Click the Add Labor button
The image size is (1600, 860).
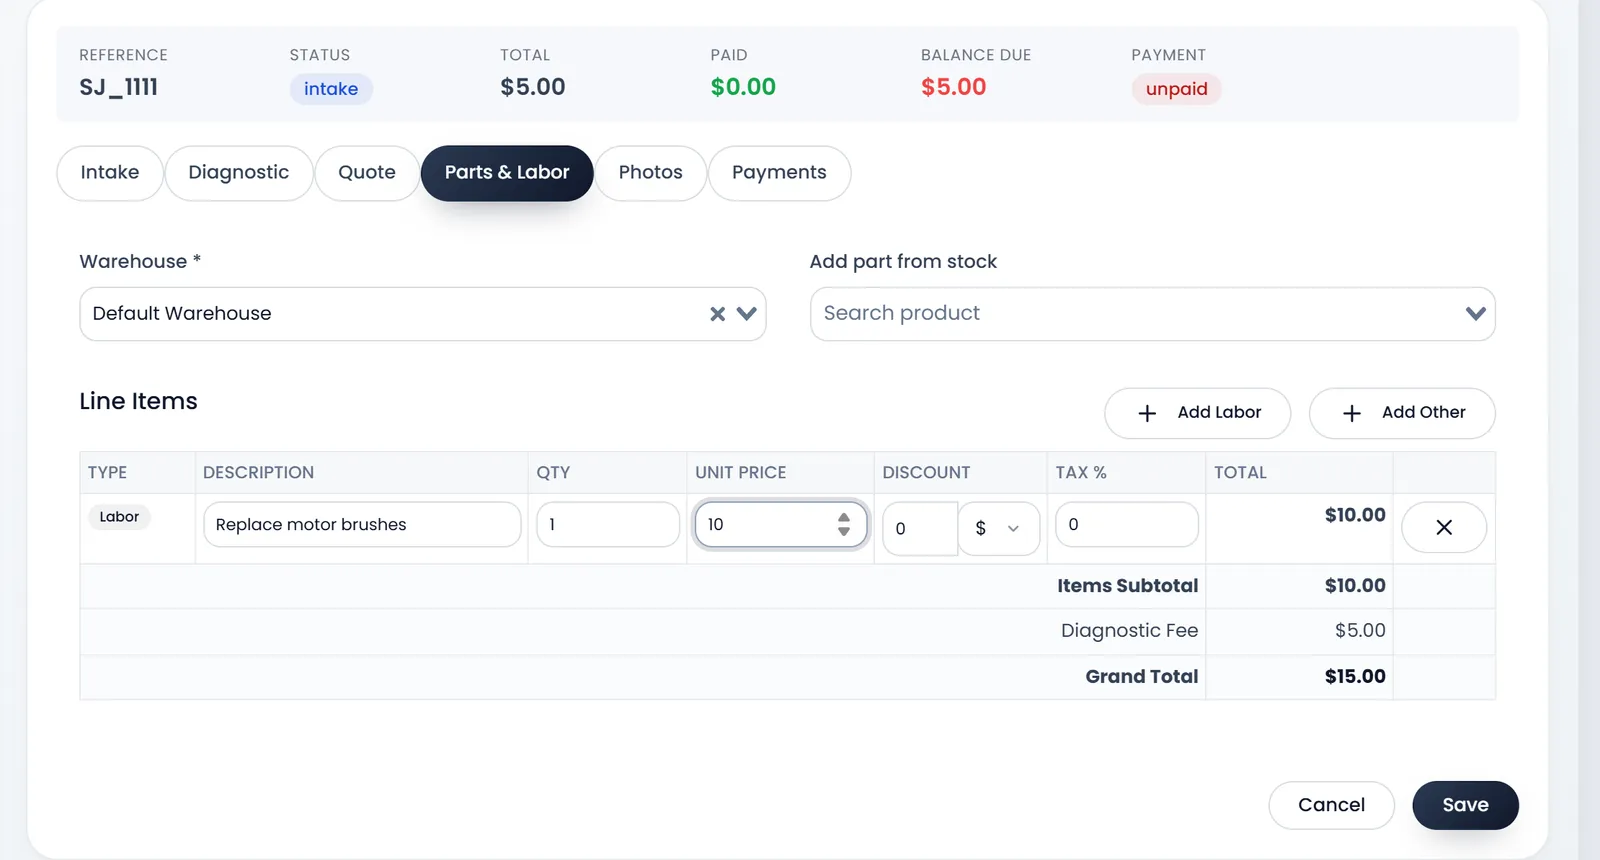(x=1198, y=413)
